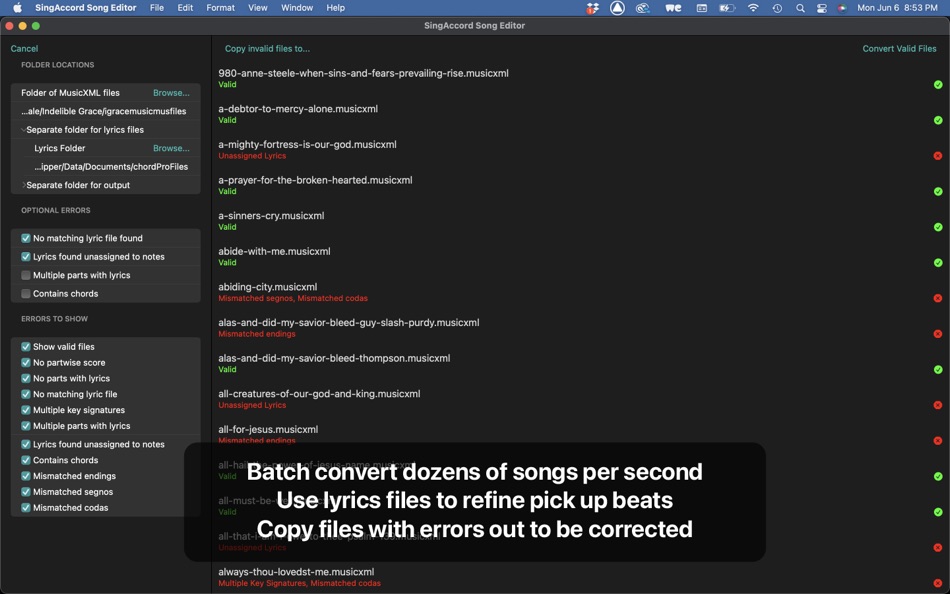Open the Creative Cloud menu bar icon
Viewport: 950px width, 594px height.
[x=642, y=8]
